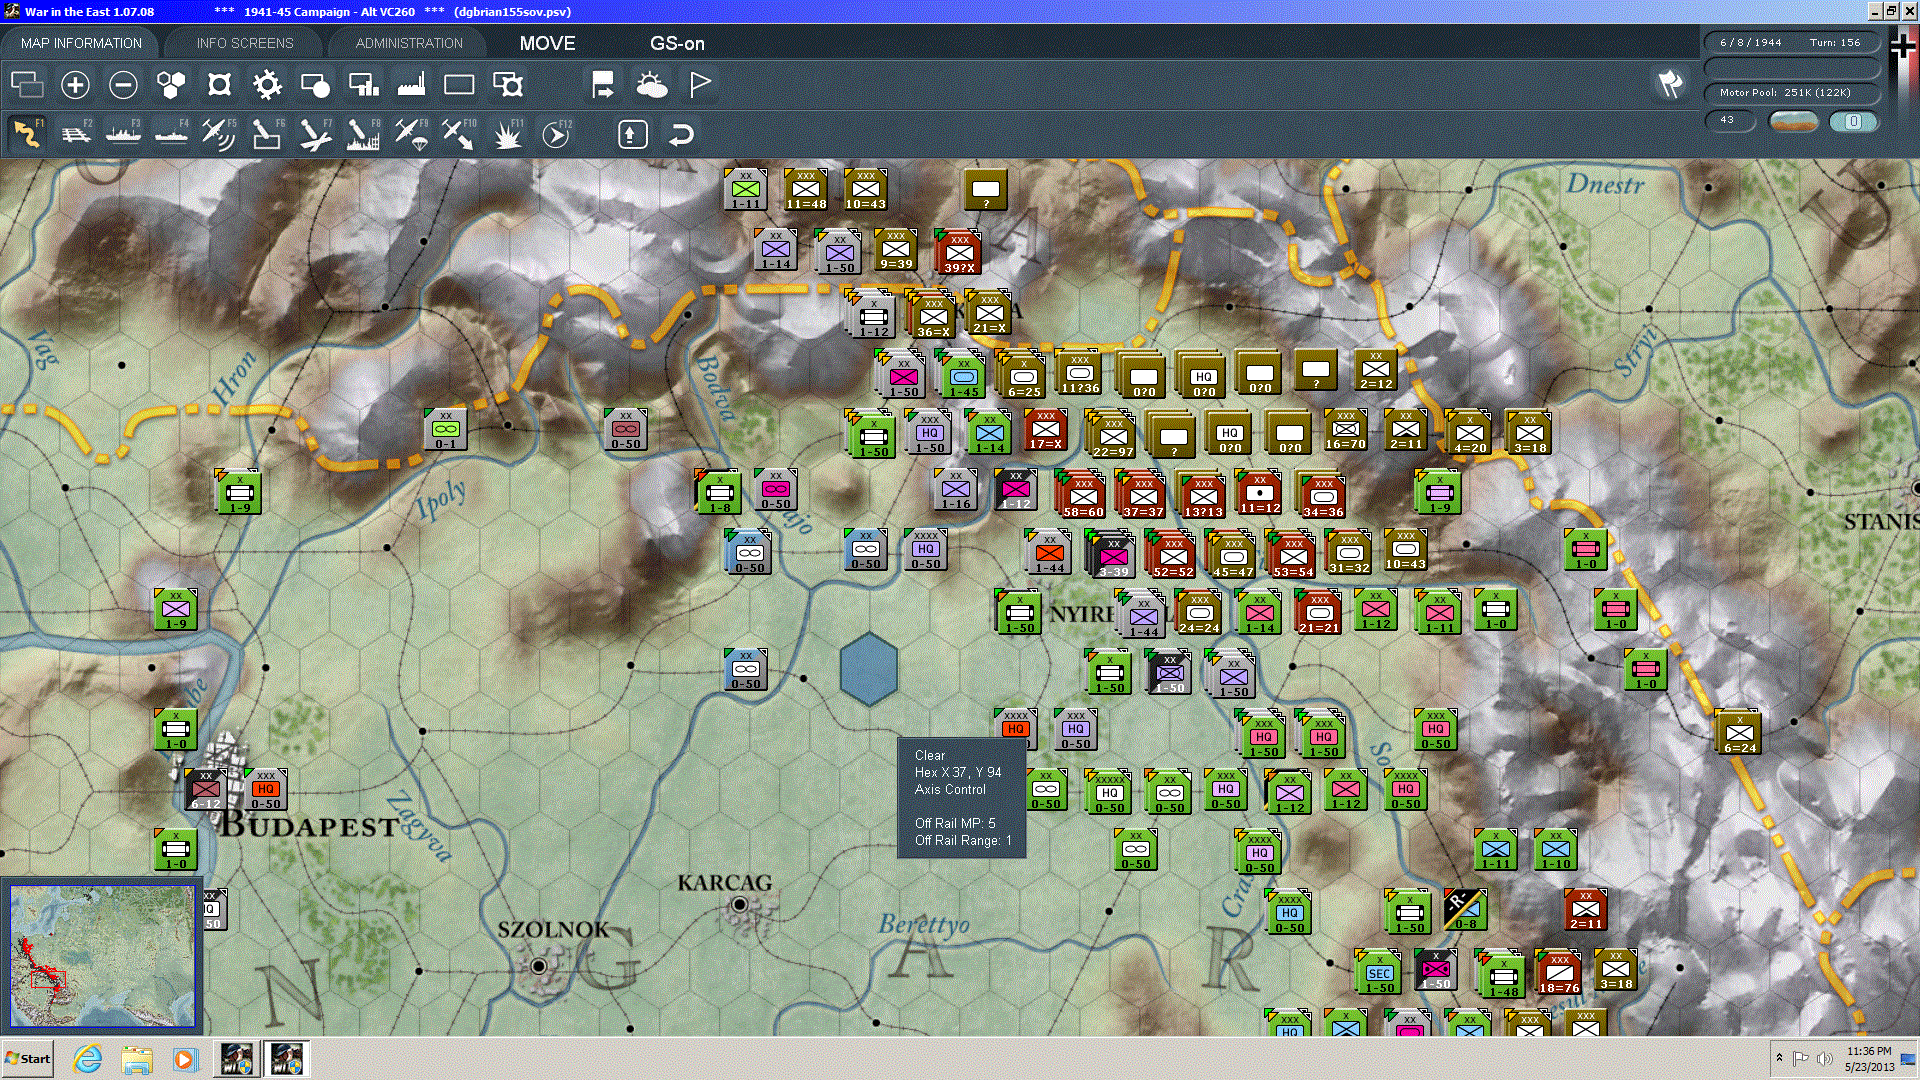Select the 6=24 unit counter

tap(1739, 733)
